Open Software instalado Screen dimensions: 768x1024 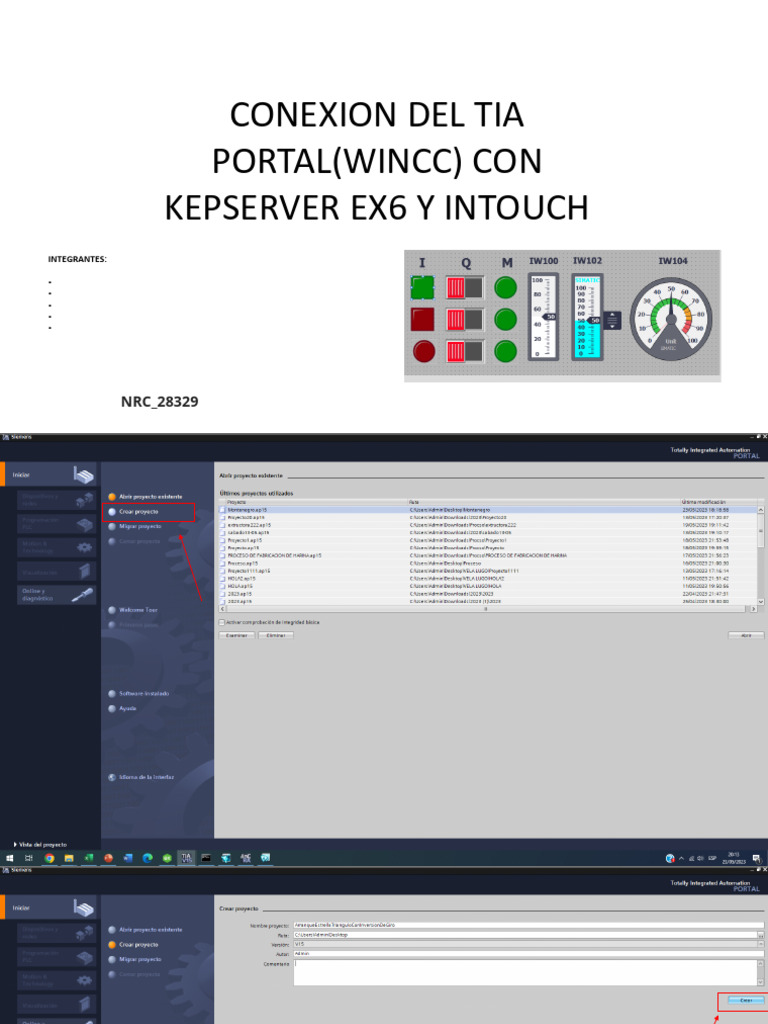coord(139,694)
